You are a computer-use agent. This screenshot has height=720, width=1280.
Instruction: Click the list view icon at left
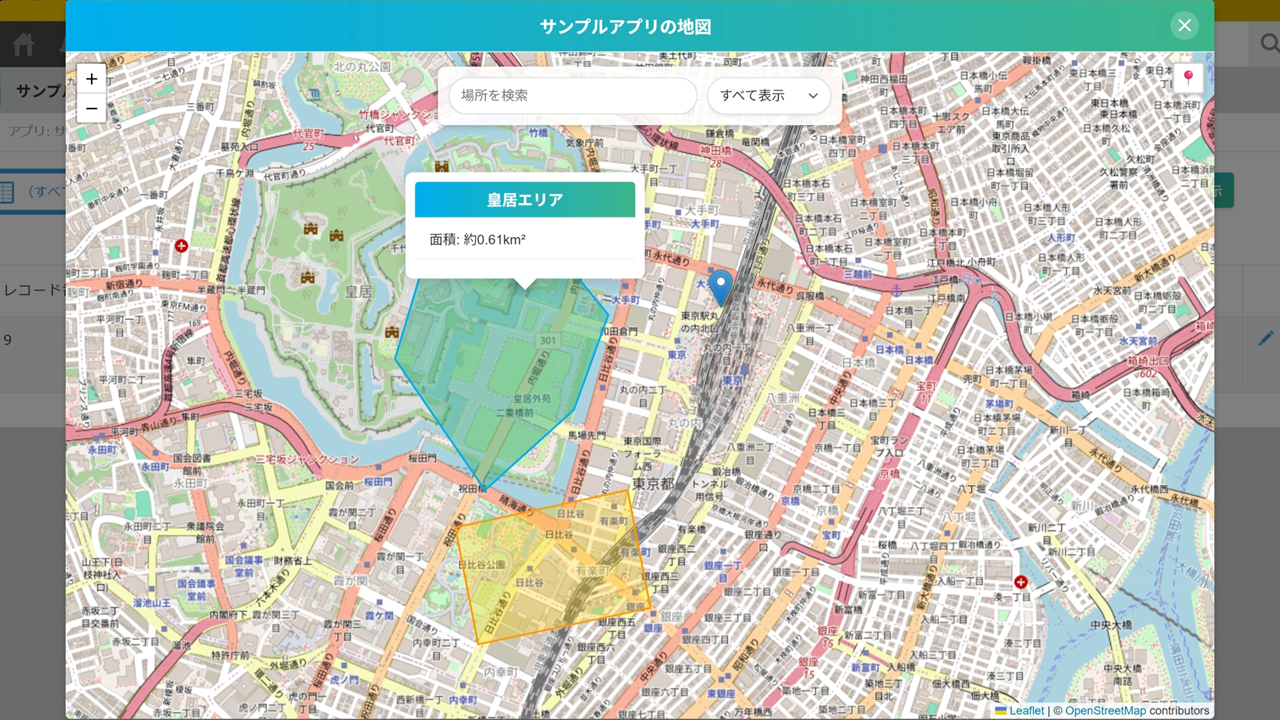tap(7, 191)
